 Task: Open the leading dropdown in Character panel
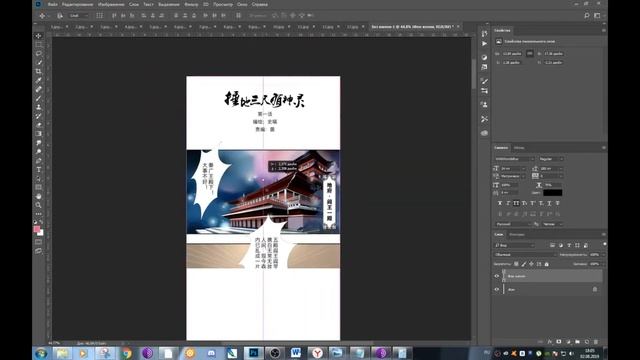tap(552, 168)
